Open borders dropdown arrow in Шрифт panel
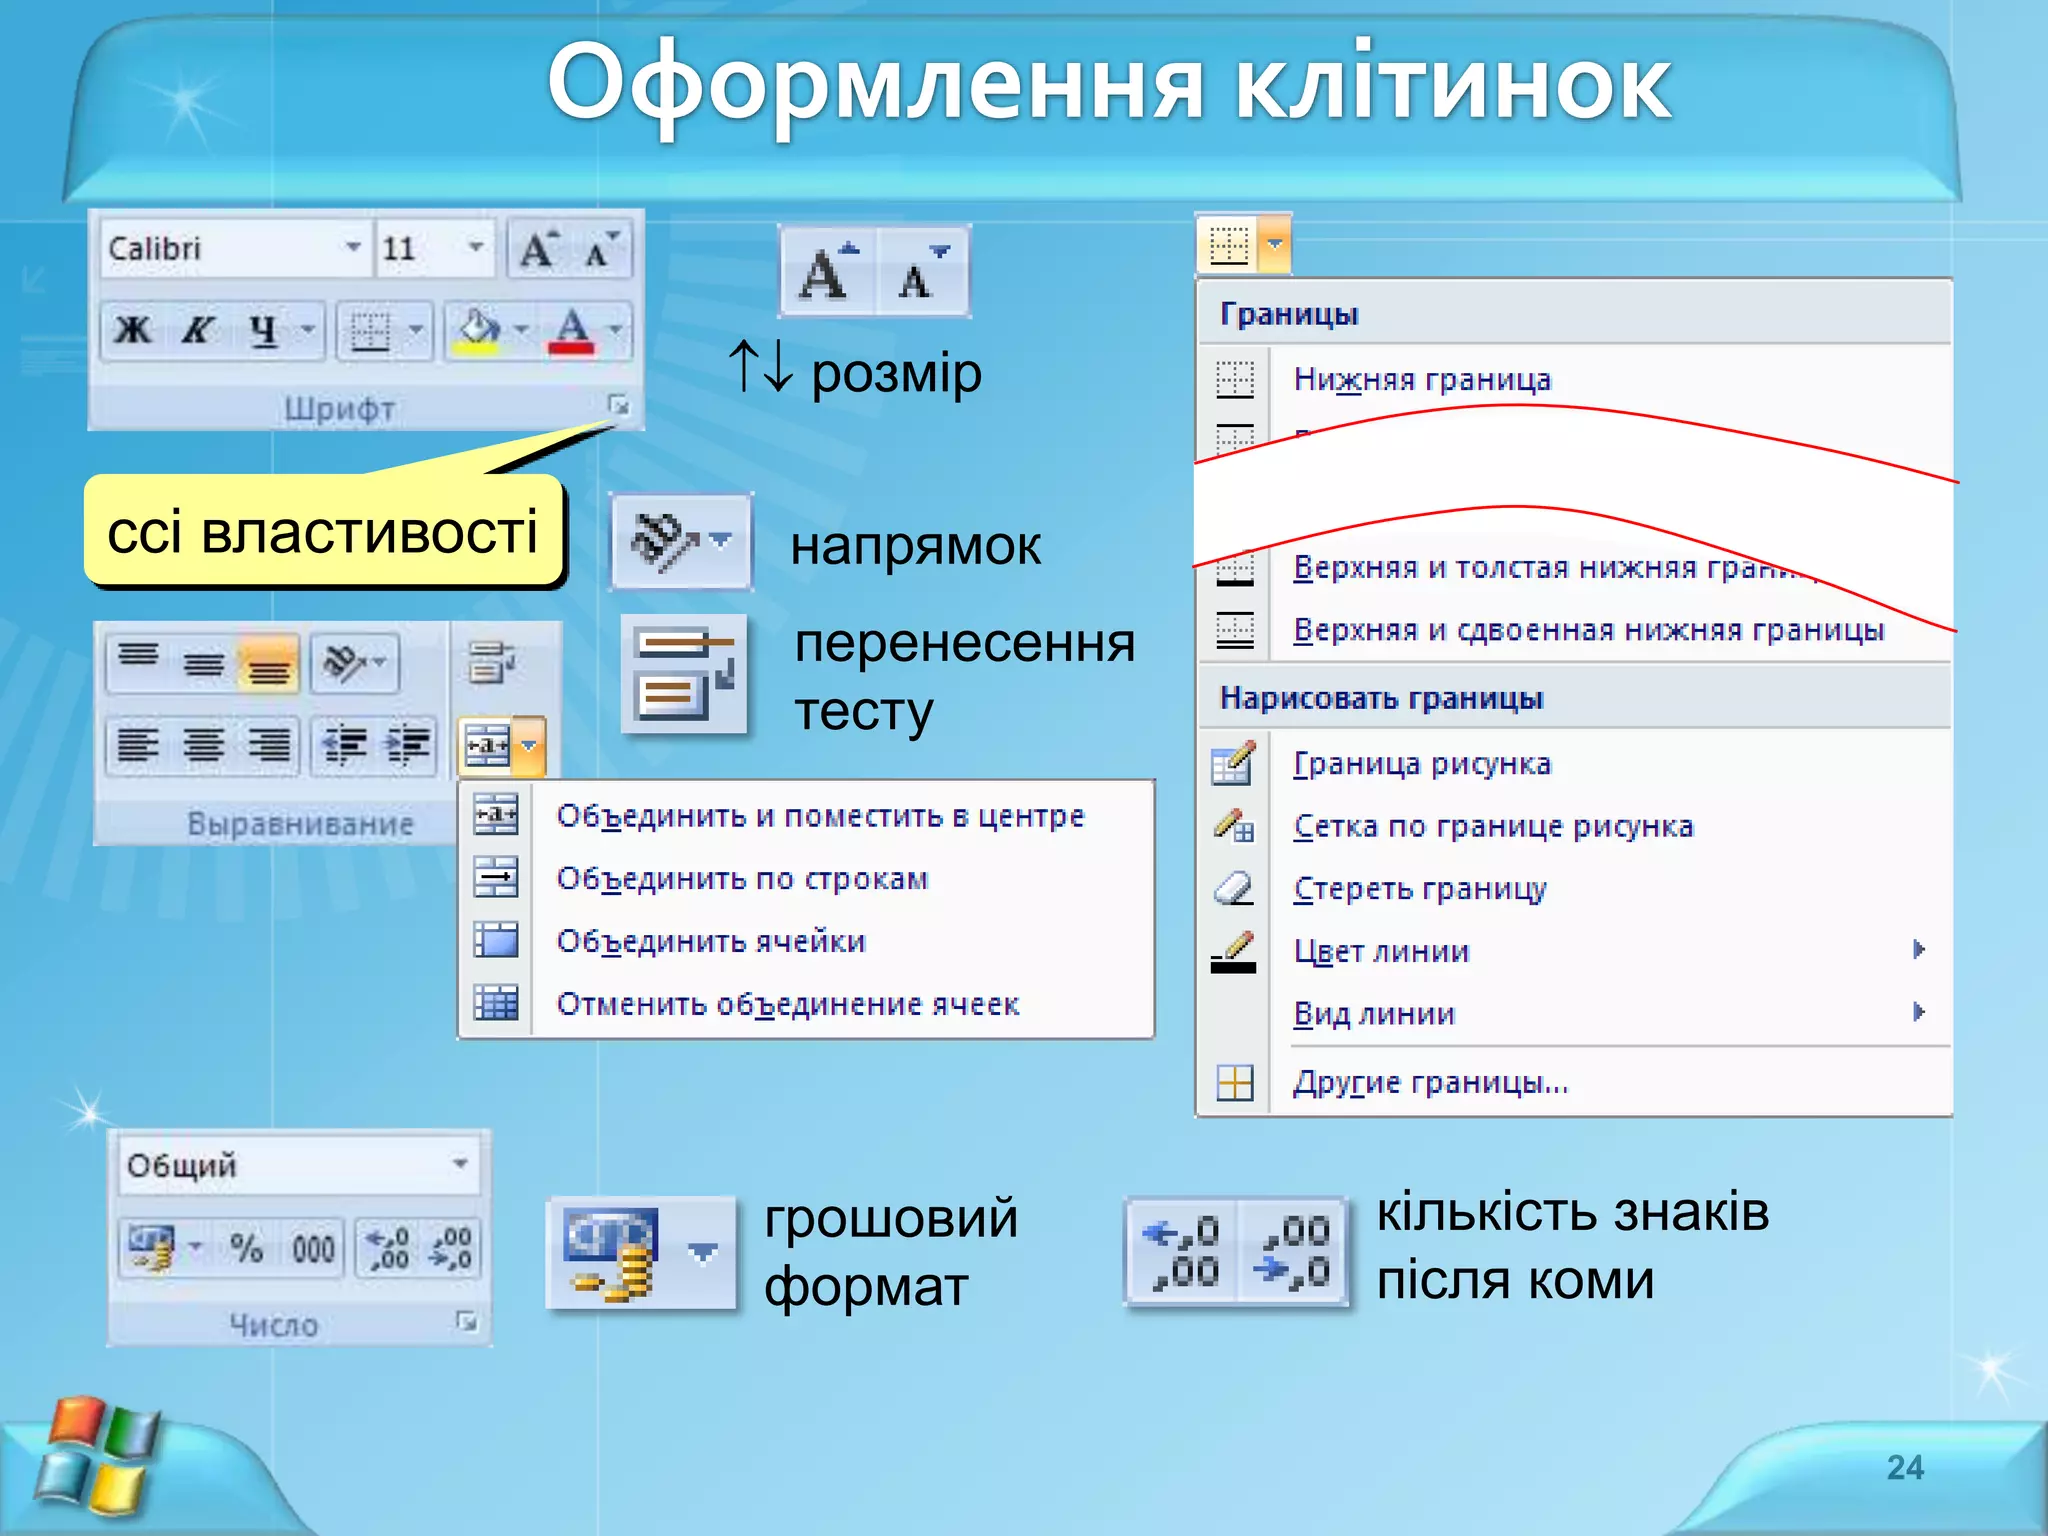2048x1536 pixels. [x=416, y=330]
